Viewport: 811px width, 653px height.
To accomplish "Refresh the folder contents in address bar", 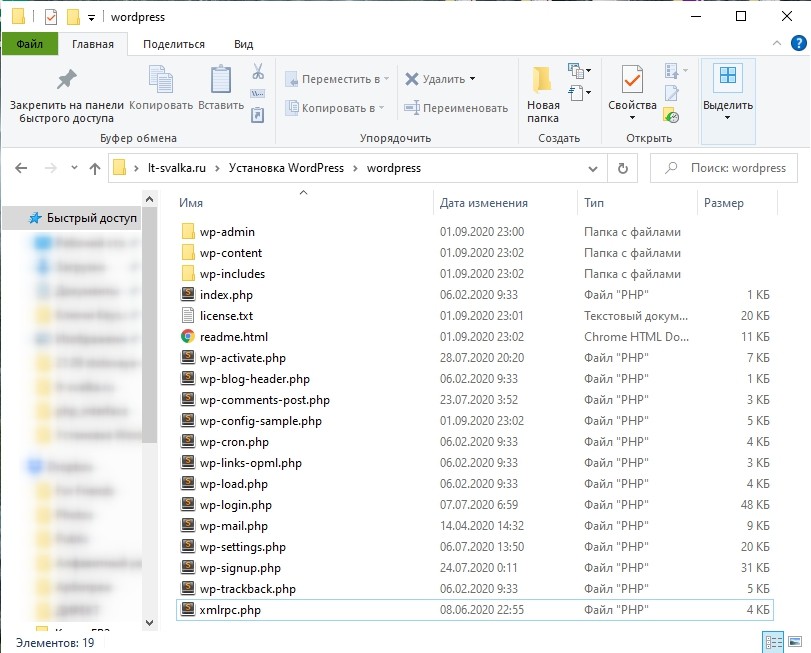I will pos(623,168).
